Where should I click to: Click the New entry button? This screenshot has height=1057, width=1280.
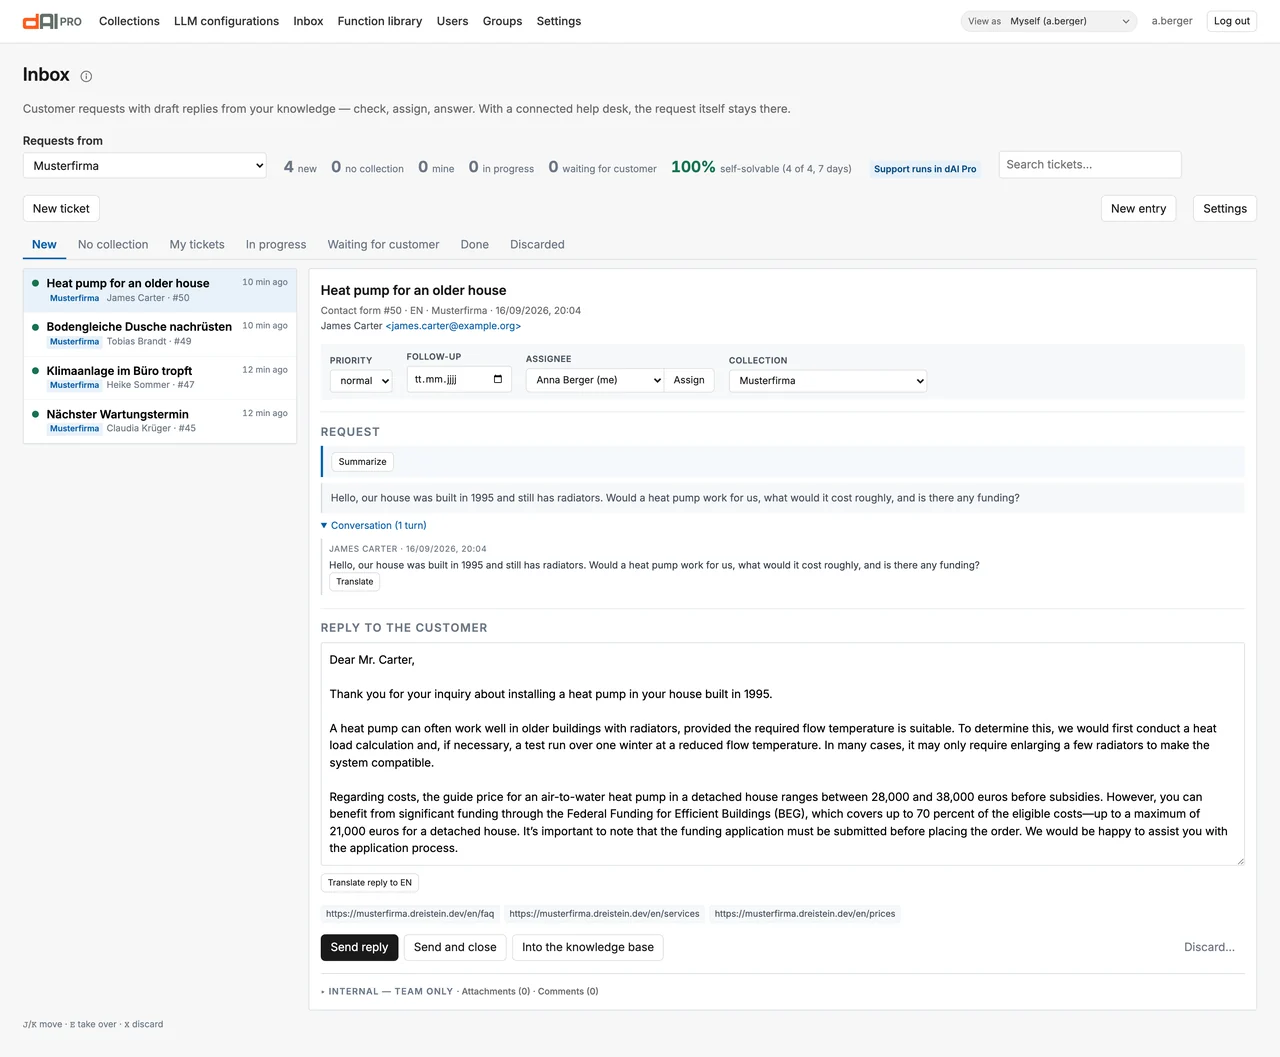pos(1138,209)
